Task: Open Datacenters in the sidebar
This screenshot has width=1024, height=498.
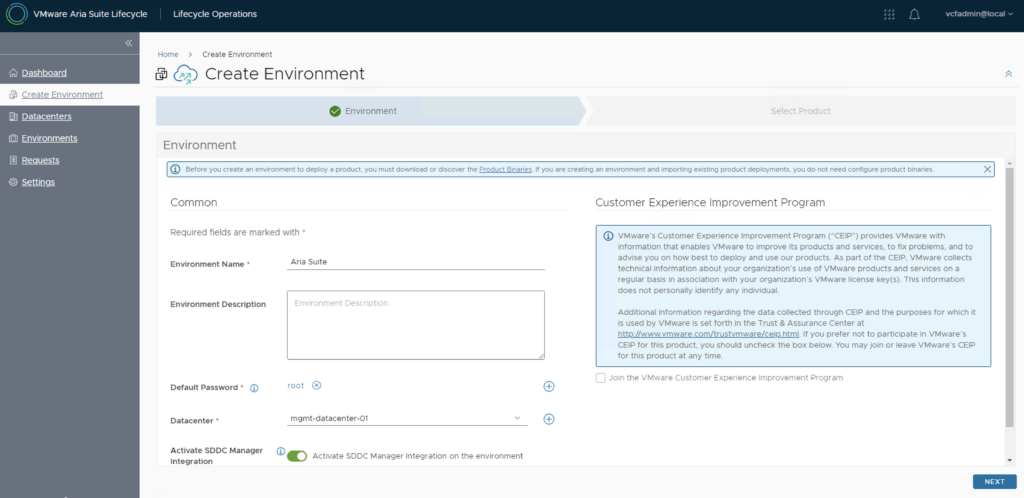Action: click(46, 116)
